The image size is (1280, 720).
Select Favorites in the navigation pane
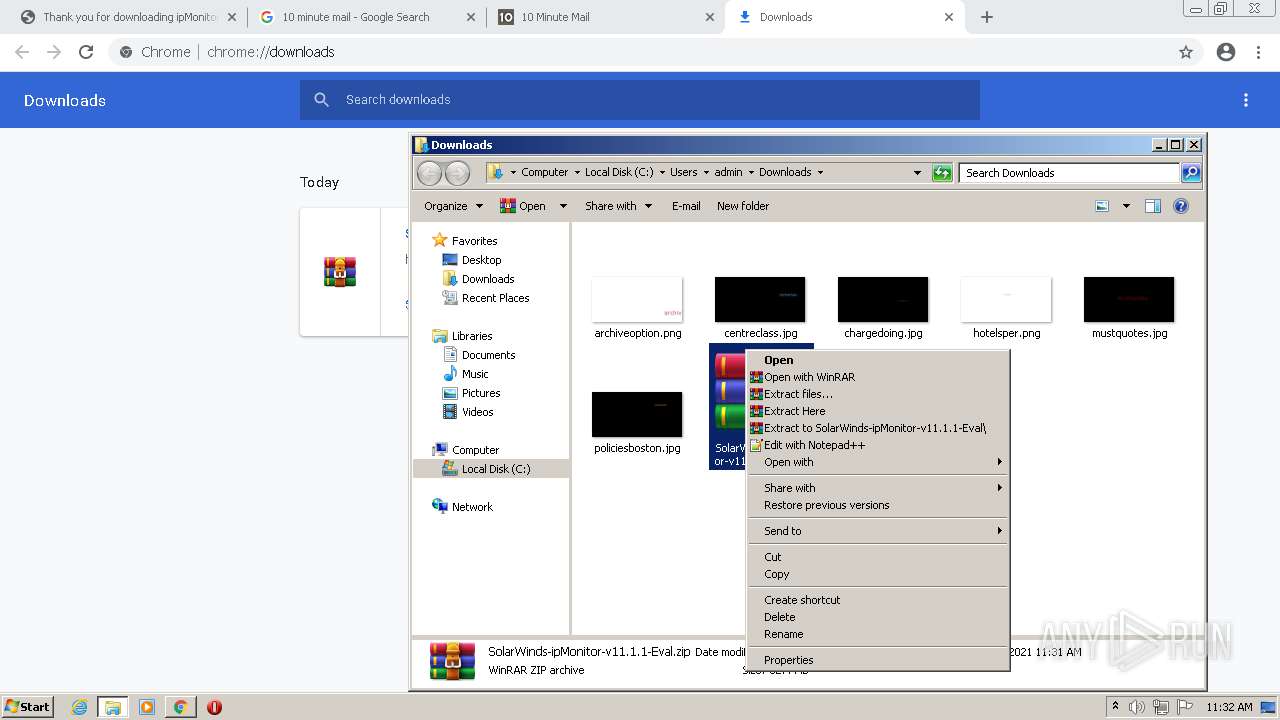(x=474, y=241)
